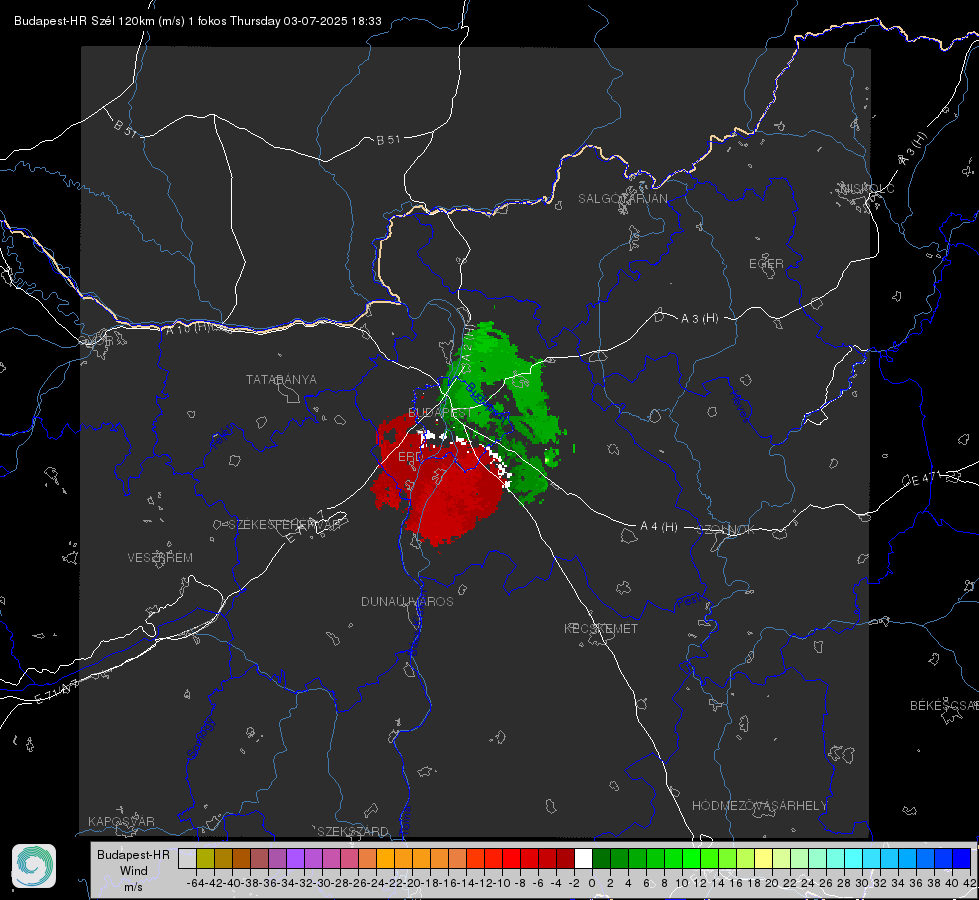Viewport: 979px width, 900px height.
Task: Click the ÉRD city label
Action: tap(410, 457)
